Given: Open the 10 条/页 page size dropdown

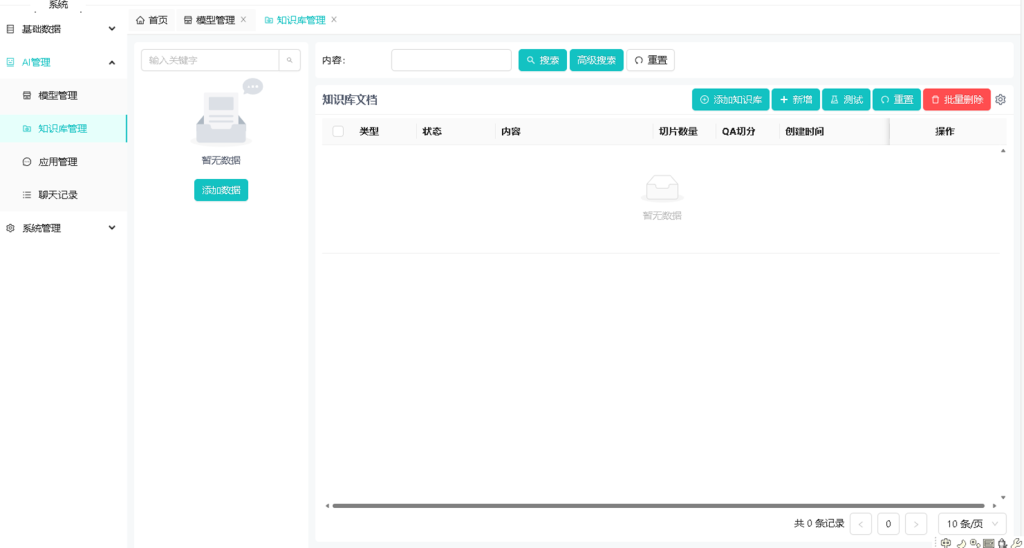Looking at the screenshot, I should 972,524.
